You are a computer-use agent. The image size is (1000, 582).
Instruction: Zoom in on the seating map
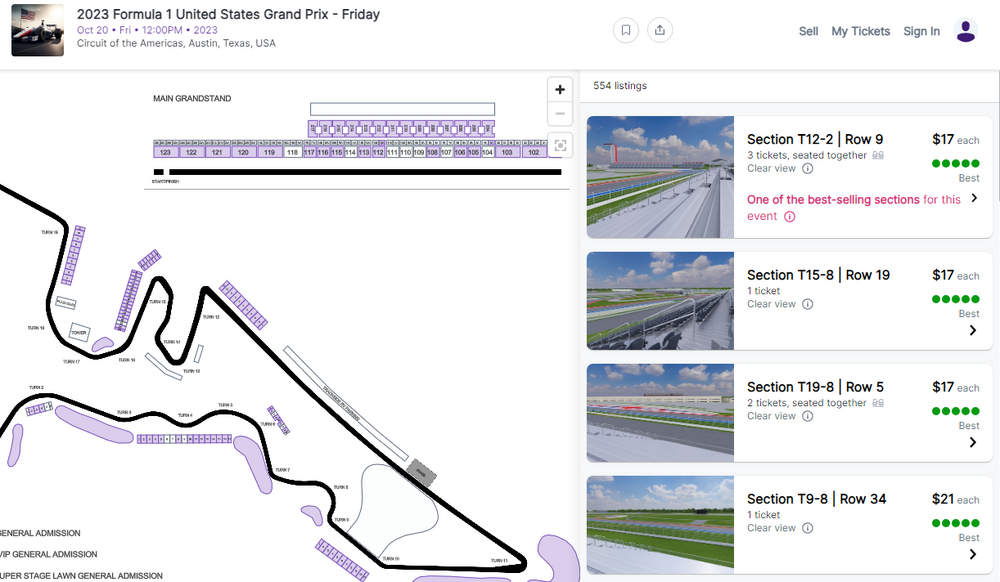[560, 89]
